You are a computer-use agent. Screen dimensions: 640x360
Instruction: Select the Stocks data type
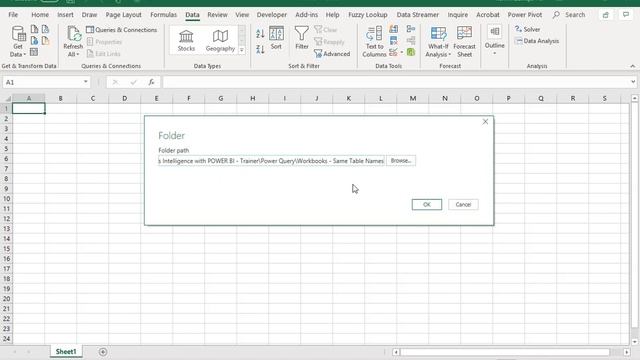186,40
